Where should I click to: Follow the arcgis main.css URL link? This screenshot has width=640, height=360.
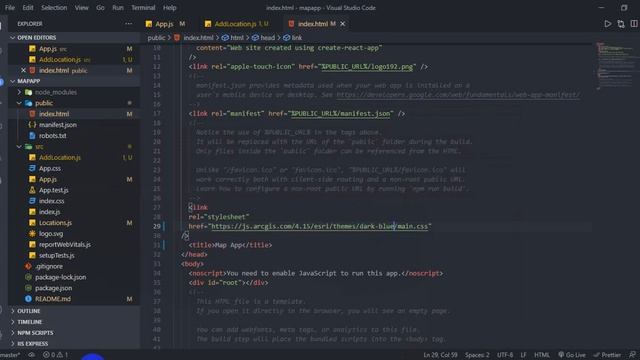320,226
